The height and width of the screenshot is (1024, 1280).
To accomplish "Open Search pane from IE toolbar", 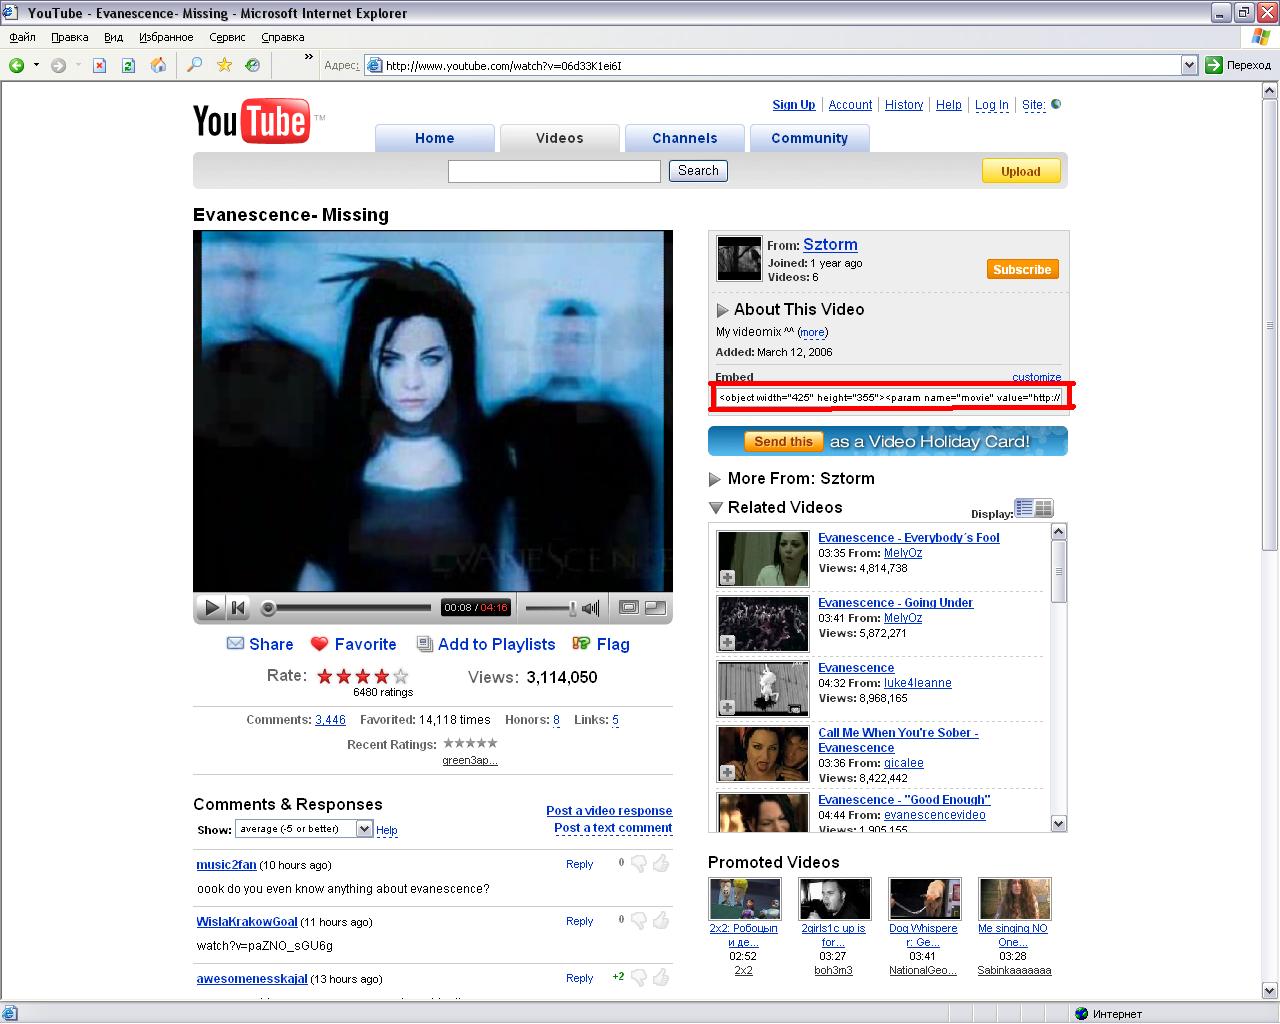I will click(195, 65).
